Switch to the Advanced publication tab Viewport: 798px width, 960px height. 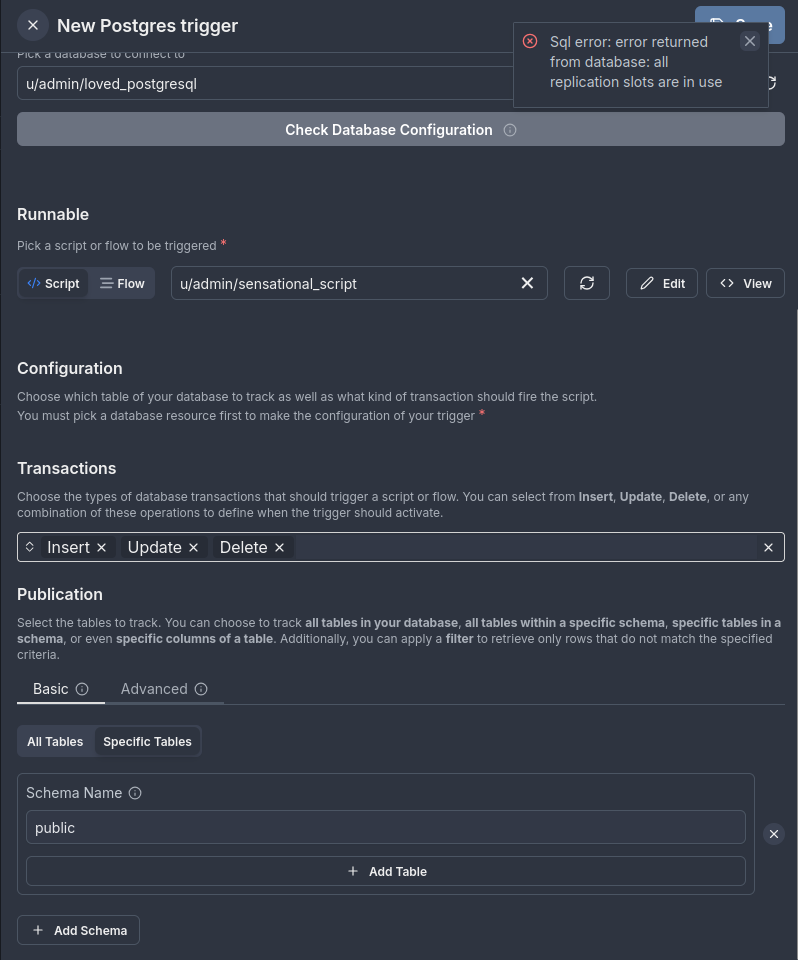[154, 688]
